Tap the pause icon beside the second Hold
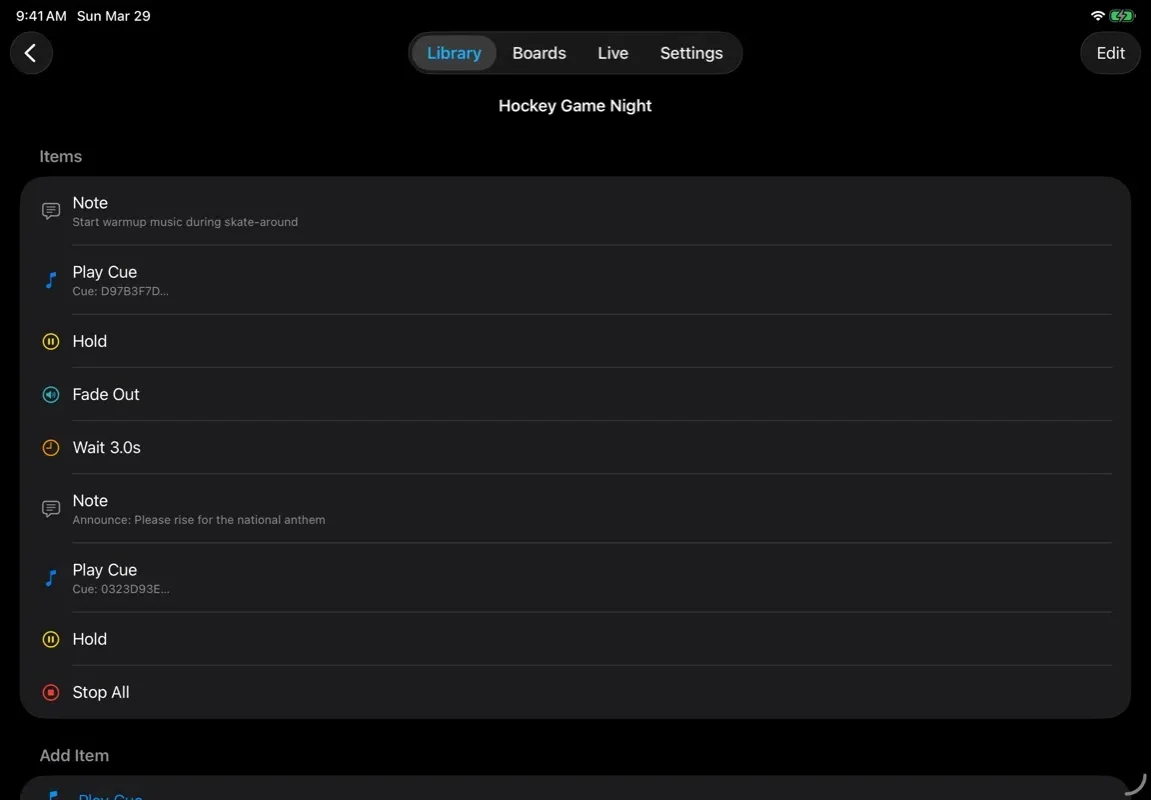 (50, 639)
